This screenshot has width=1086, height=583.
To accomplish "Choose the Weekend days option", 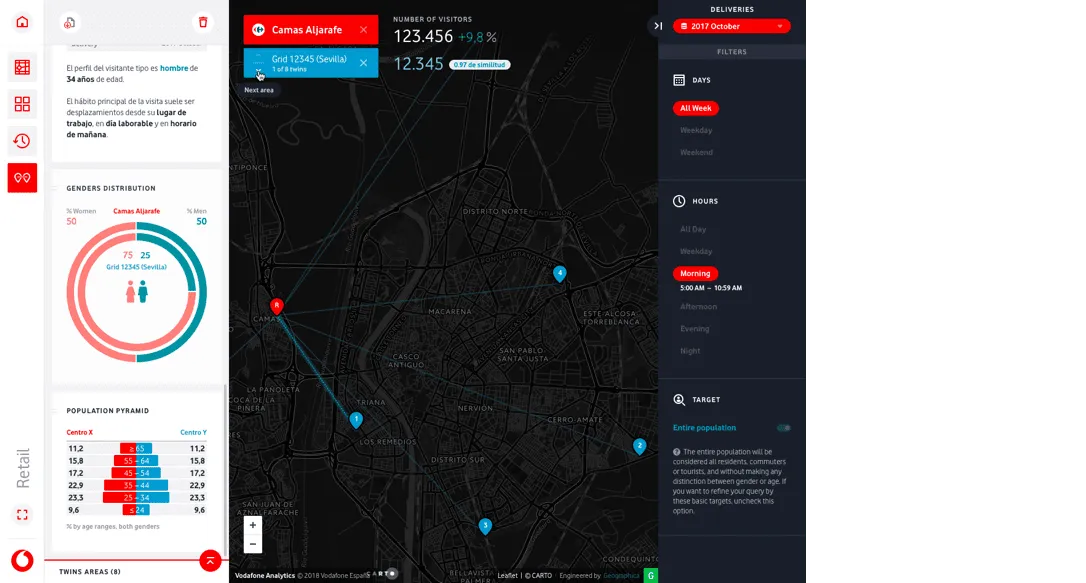I will tap(696, 152).
